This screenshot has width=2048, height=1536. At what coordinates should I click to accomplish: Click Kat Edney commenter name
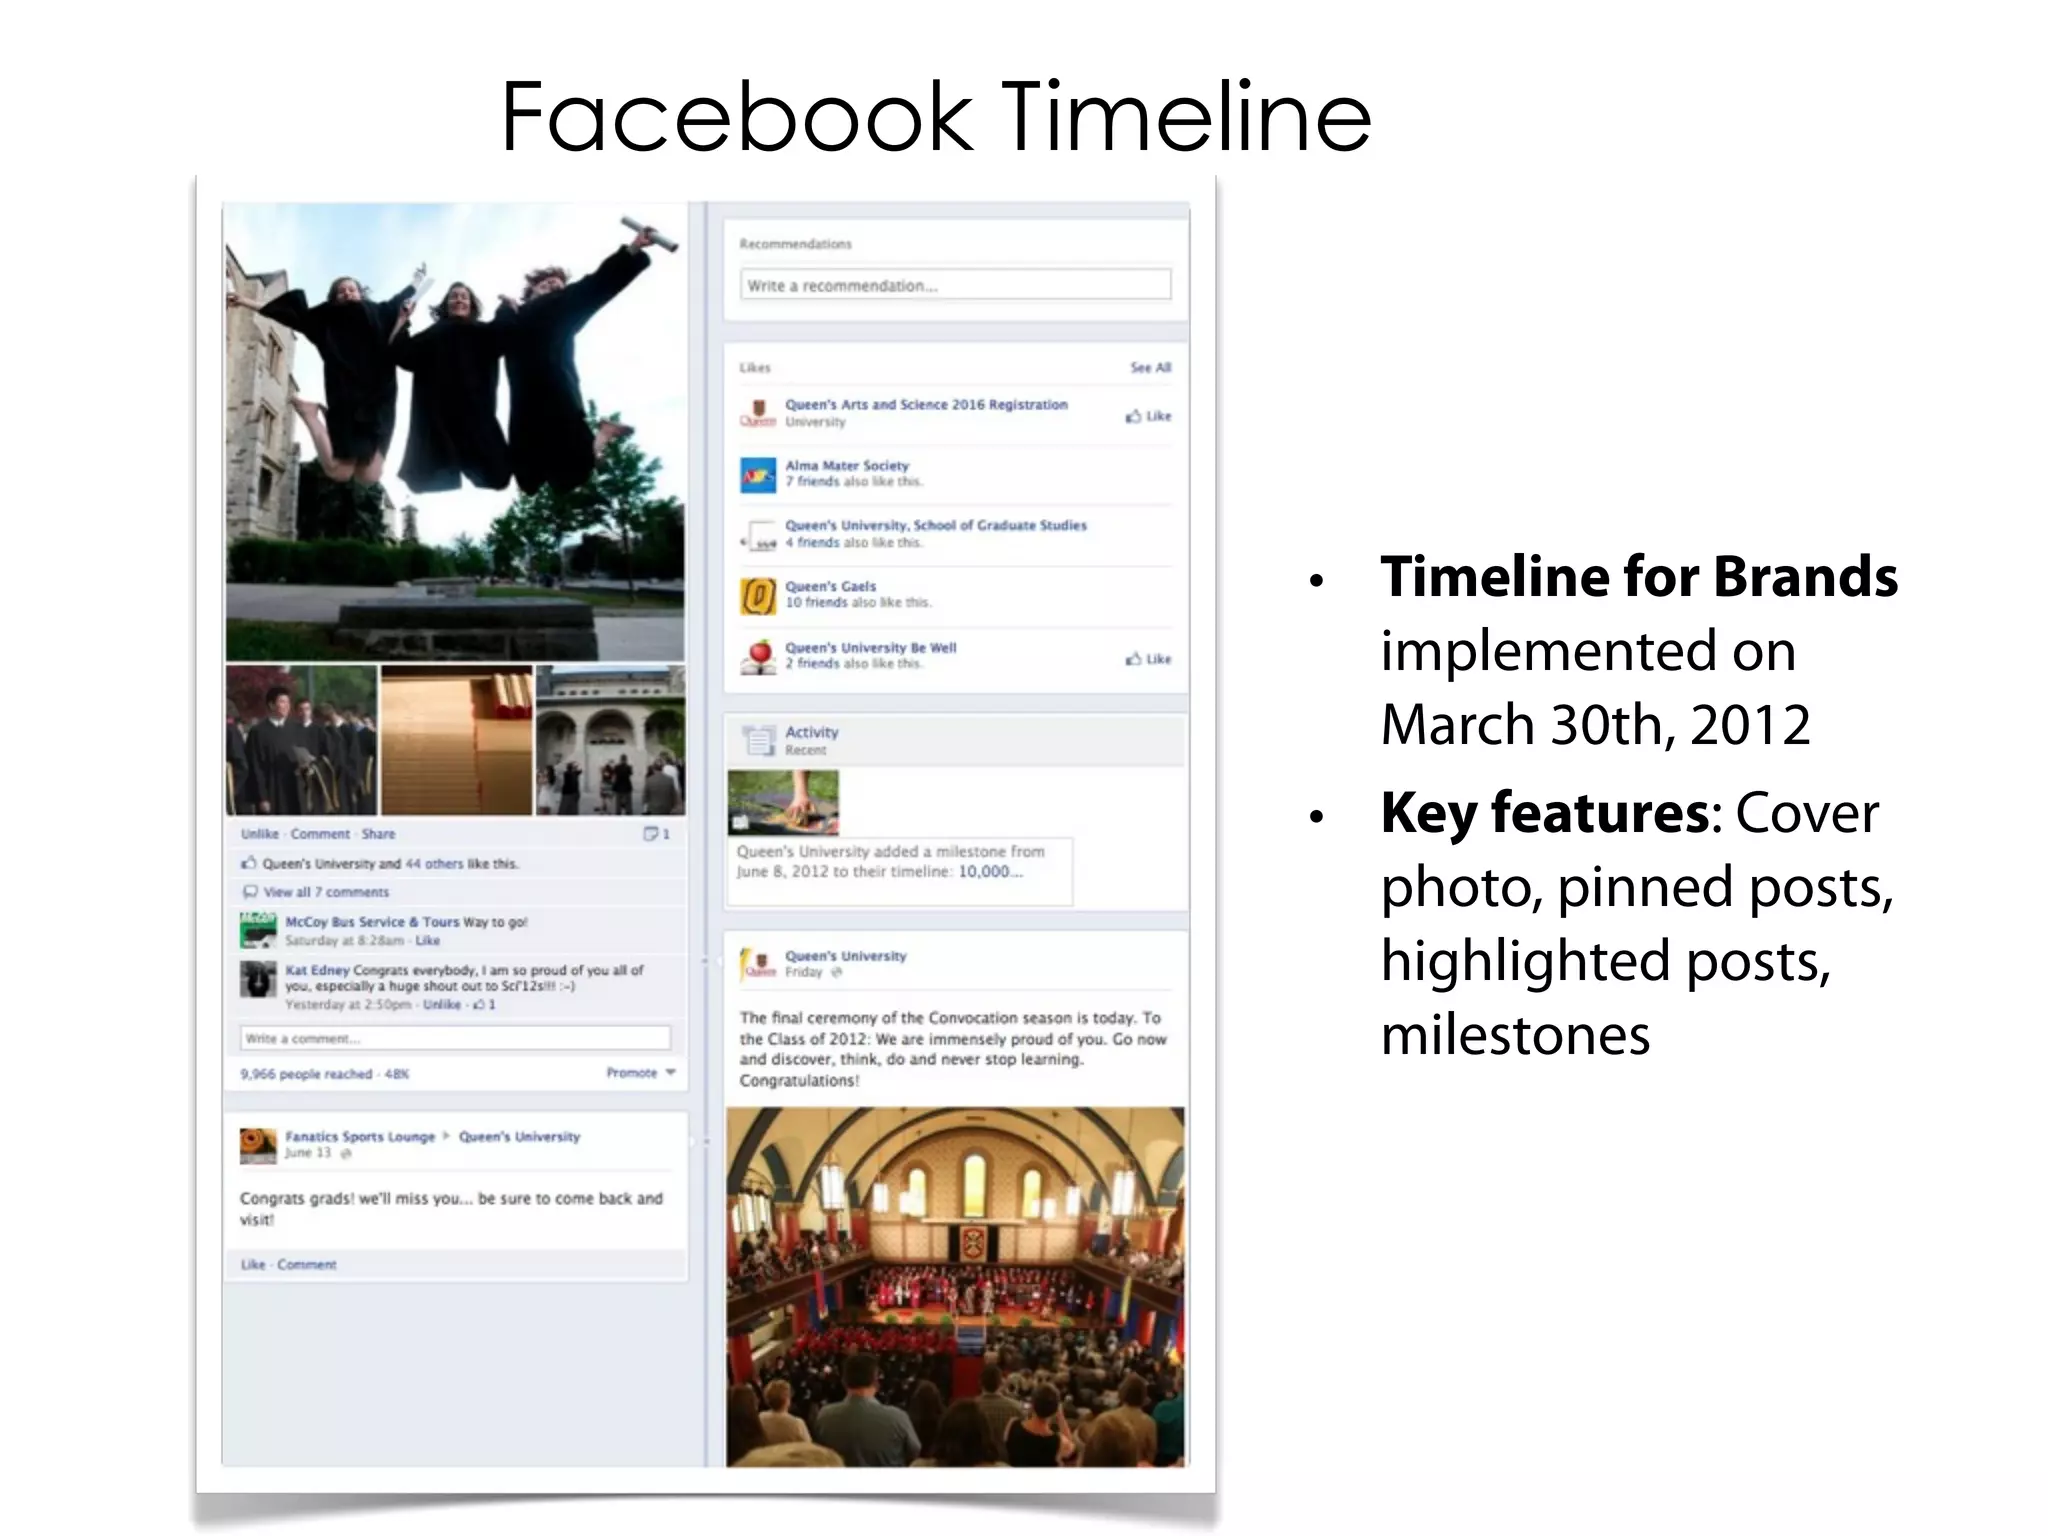point(317,970)
